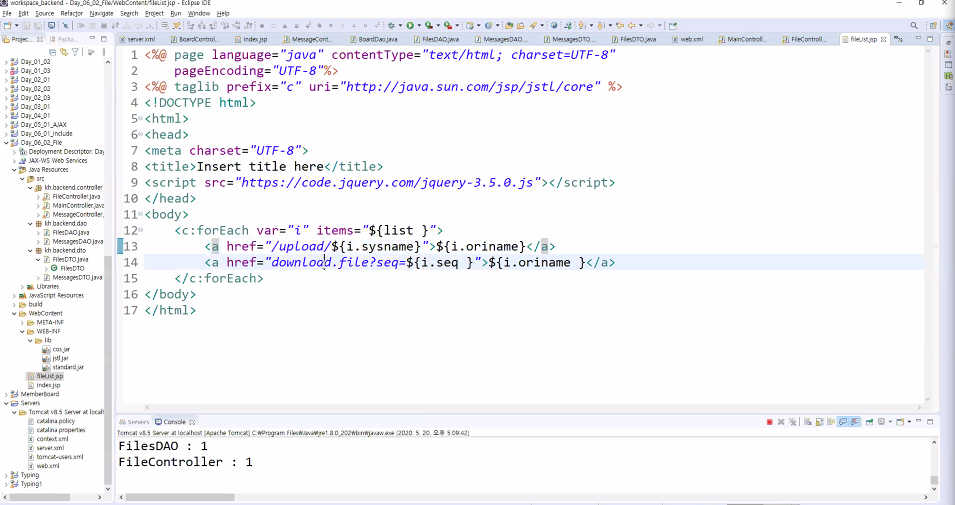Click the Open Web Browser globe icon
This screenshot has height=505, width=955.
click(554, 26)
